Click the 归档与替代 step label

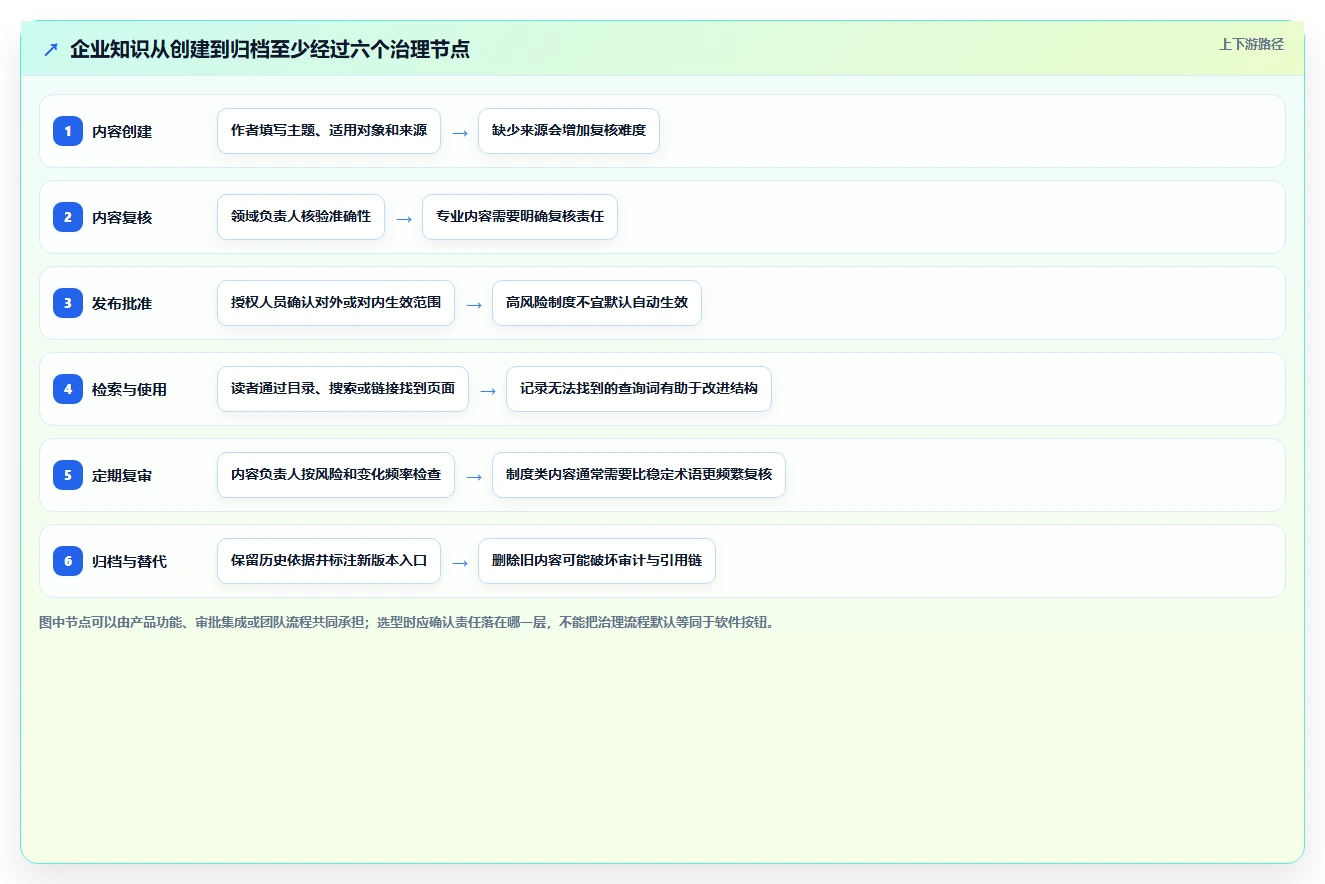click(x=129, y=561)
